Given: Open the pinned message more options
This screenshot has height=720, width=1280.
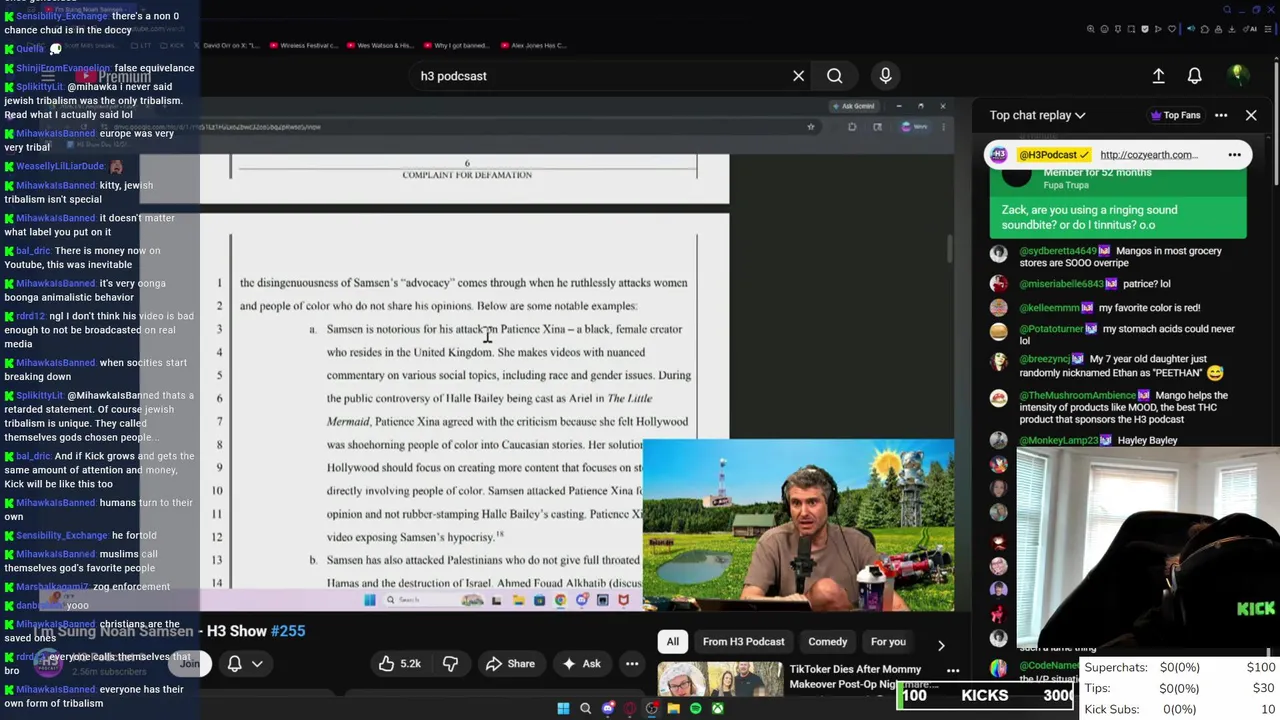Looking at the screenshot, I should (1234, 155).
